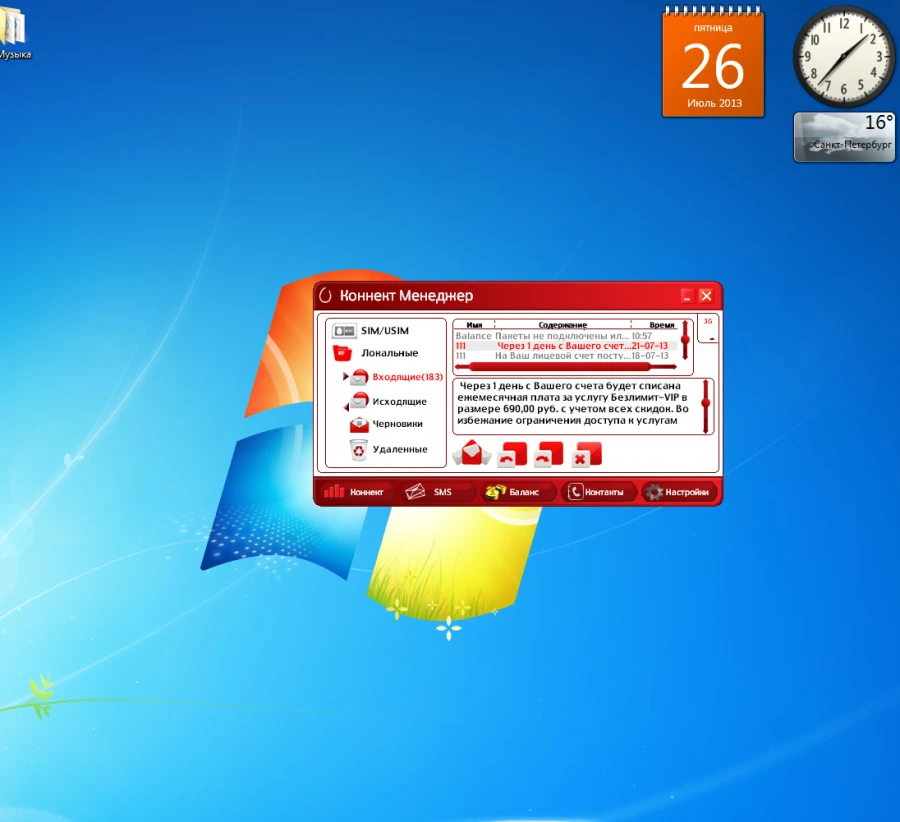Open the Черновики drafts folder

point(386,424)
